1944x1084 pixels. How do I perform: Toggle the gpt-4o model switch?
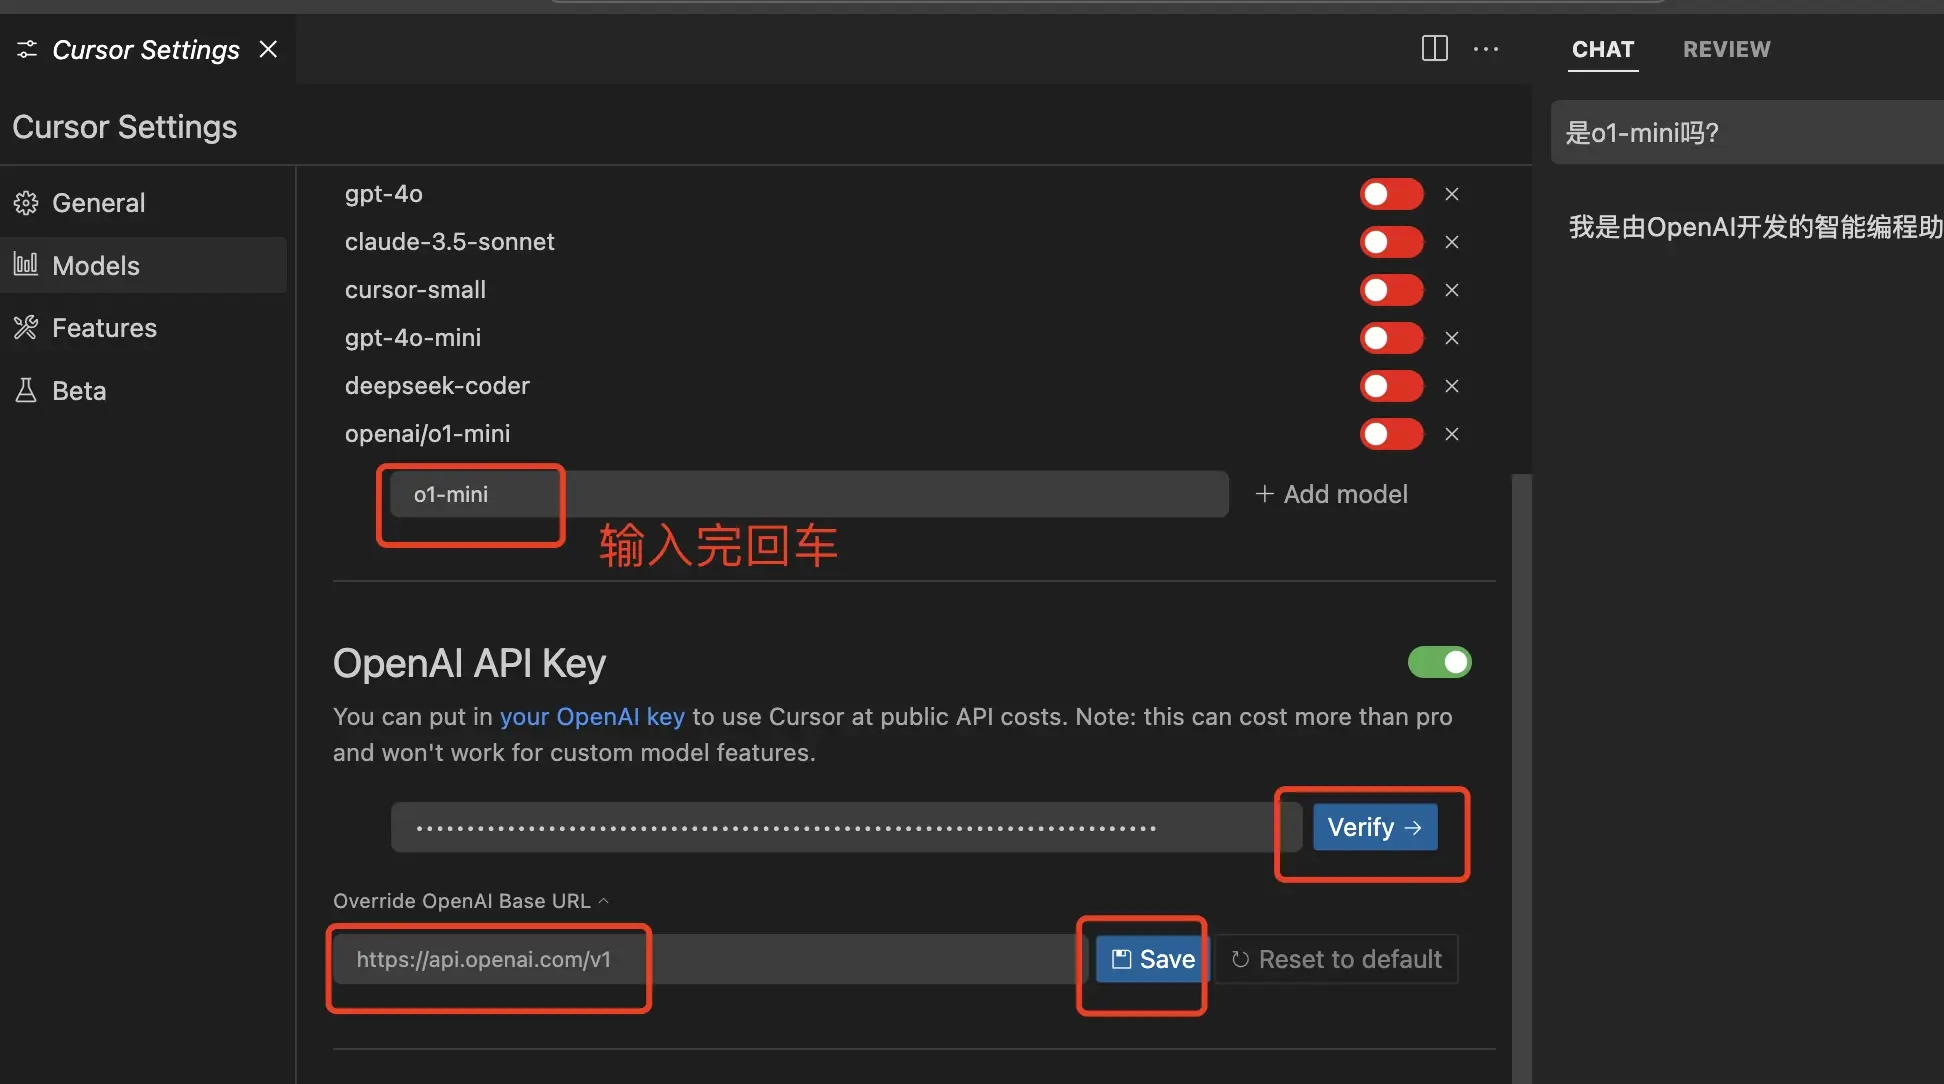pyautogui.click(x=1391, y=194)
